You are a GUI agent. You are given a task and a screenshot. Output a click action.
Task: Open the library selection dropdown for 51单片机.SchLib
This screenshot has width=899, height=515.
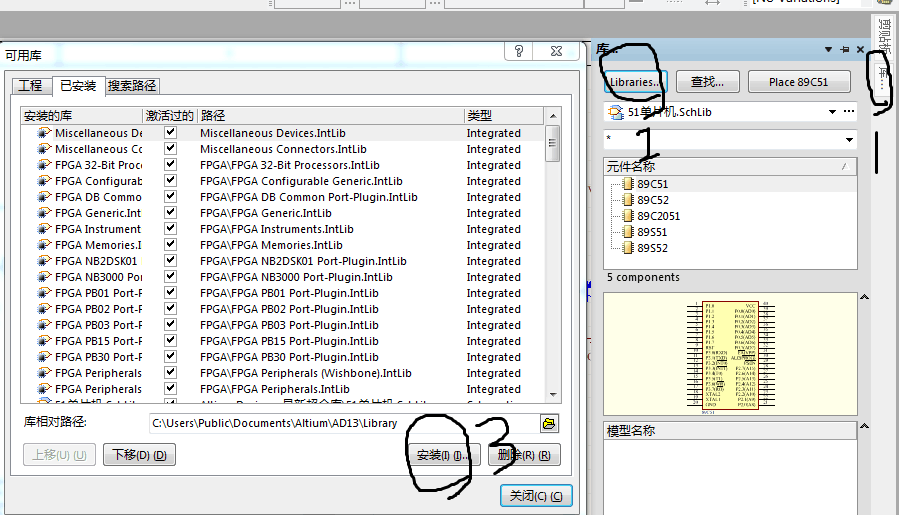(832, 112)
